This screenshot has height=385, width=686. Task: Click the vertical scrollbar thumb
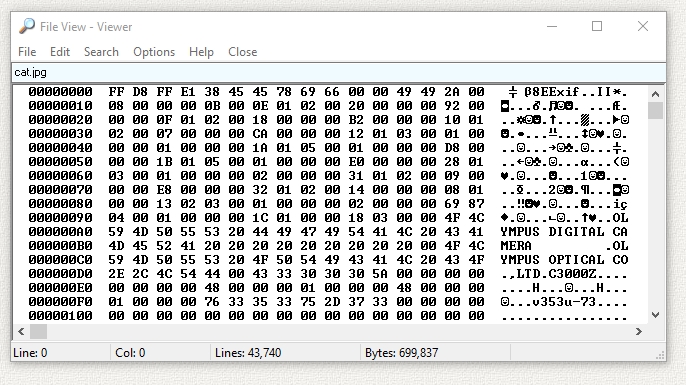(x=655, y=110)
